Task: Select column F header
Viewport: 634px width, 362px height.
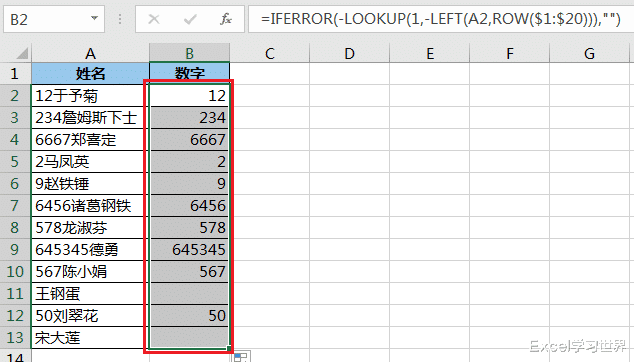Action: (509, 53)
